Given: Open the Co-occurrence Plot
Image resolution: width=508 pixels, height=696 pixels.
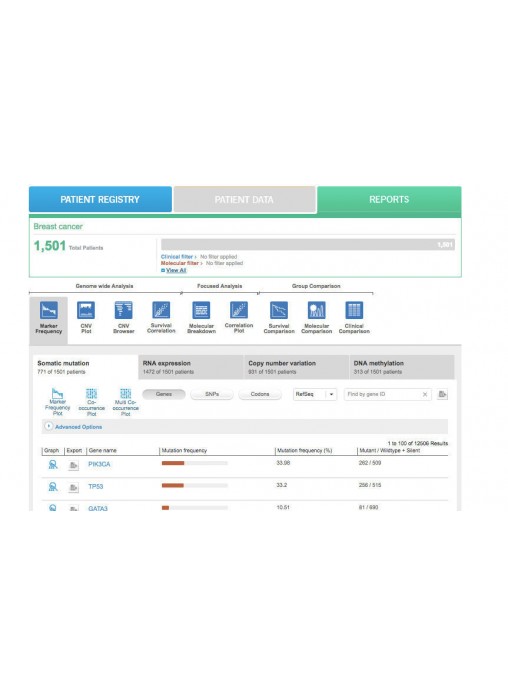Looking at the screenshot, I should 91,402.
